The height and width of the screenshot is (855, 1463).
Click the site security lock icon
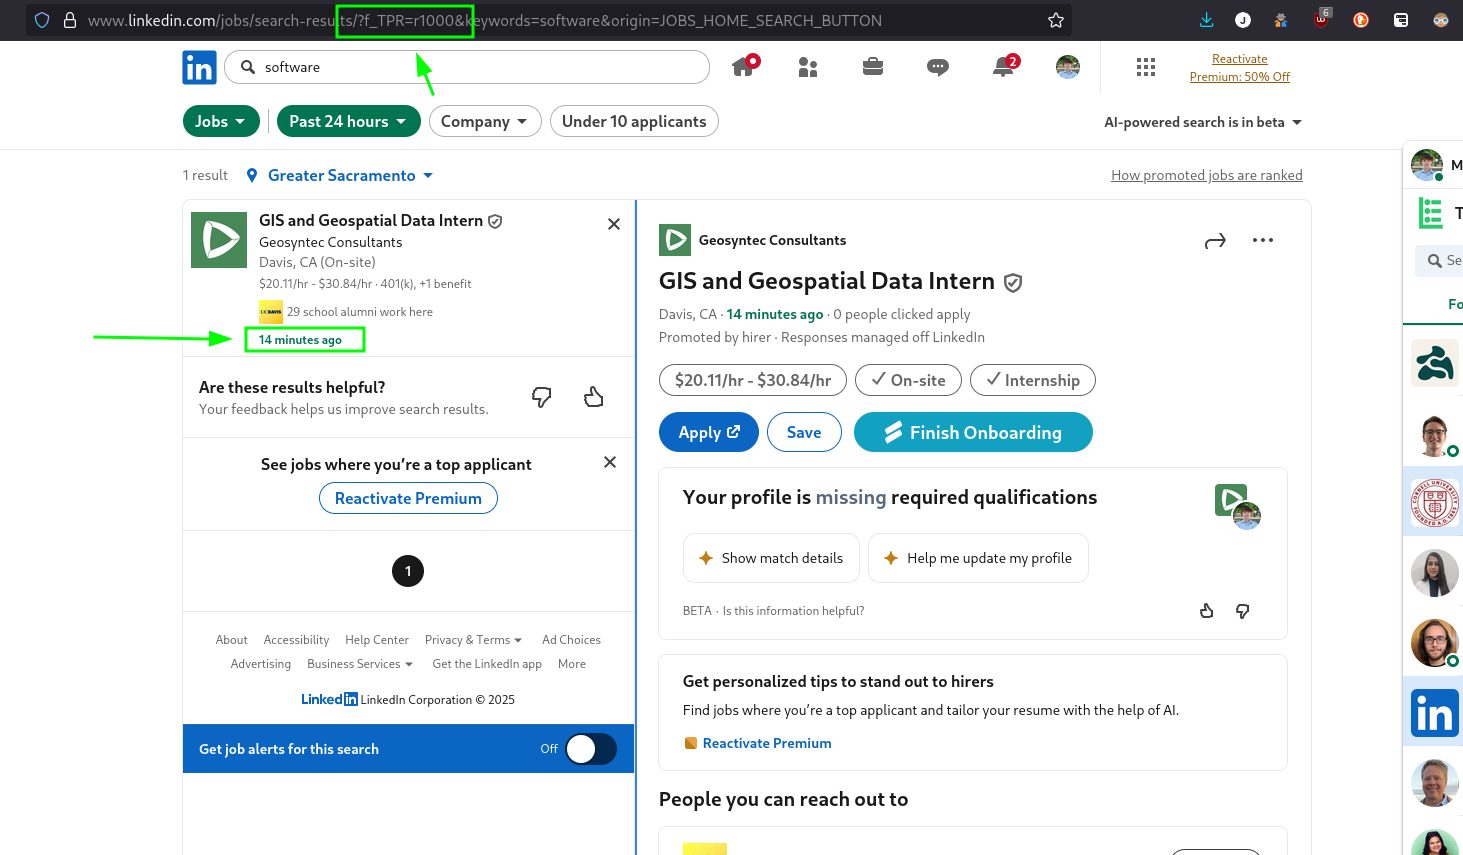[70, 20]
